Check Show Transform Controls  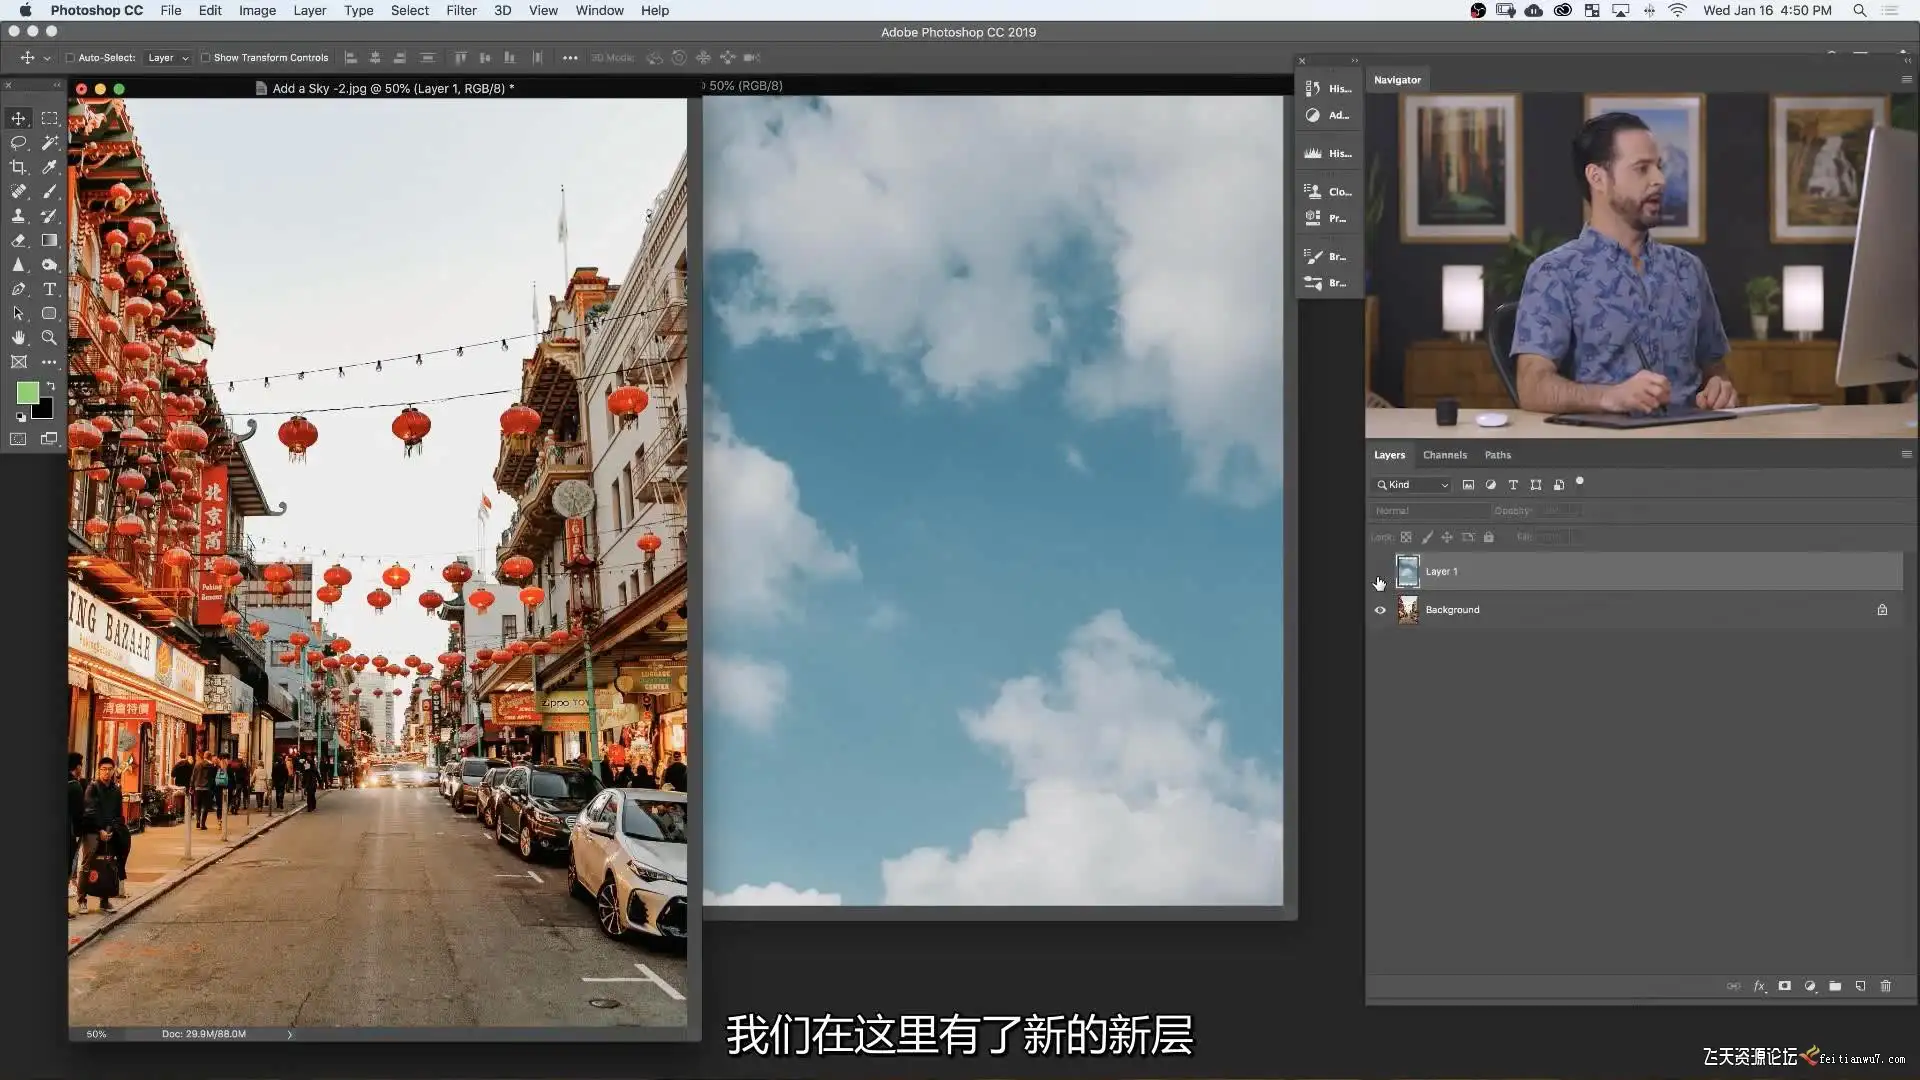tap(206, 58)
